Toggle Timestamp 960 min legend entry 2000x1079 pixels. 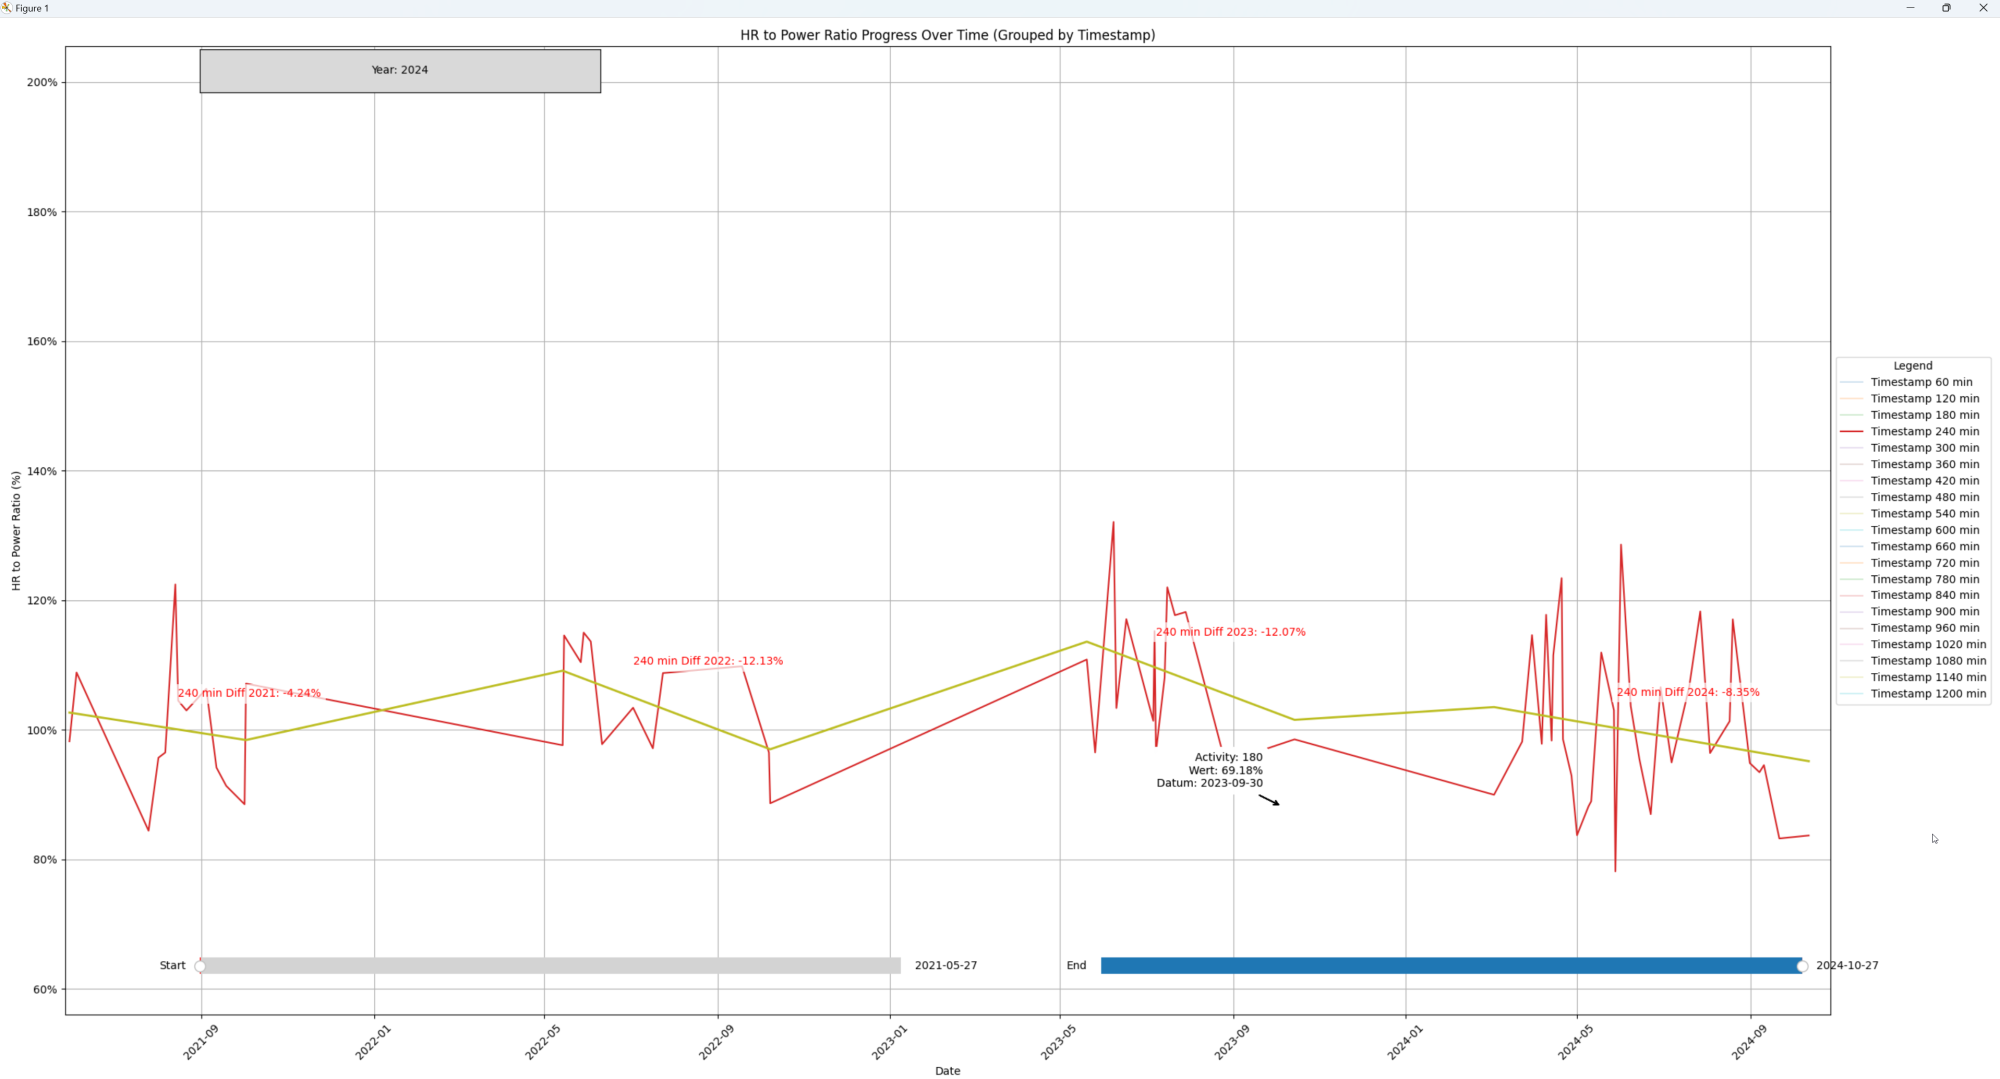point(1909,628)
